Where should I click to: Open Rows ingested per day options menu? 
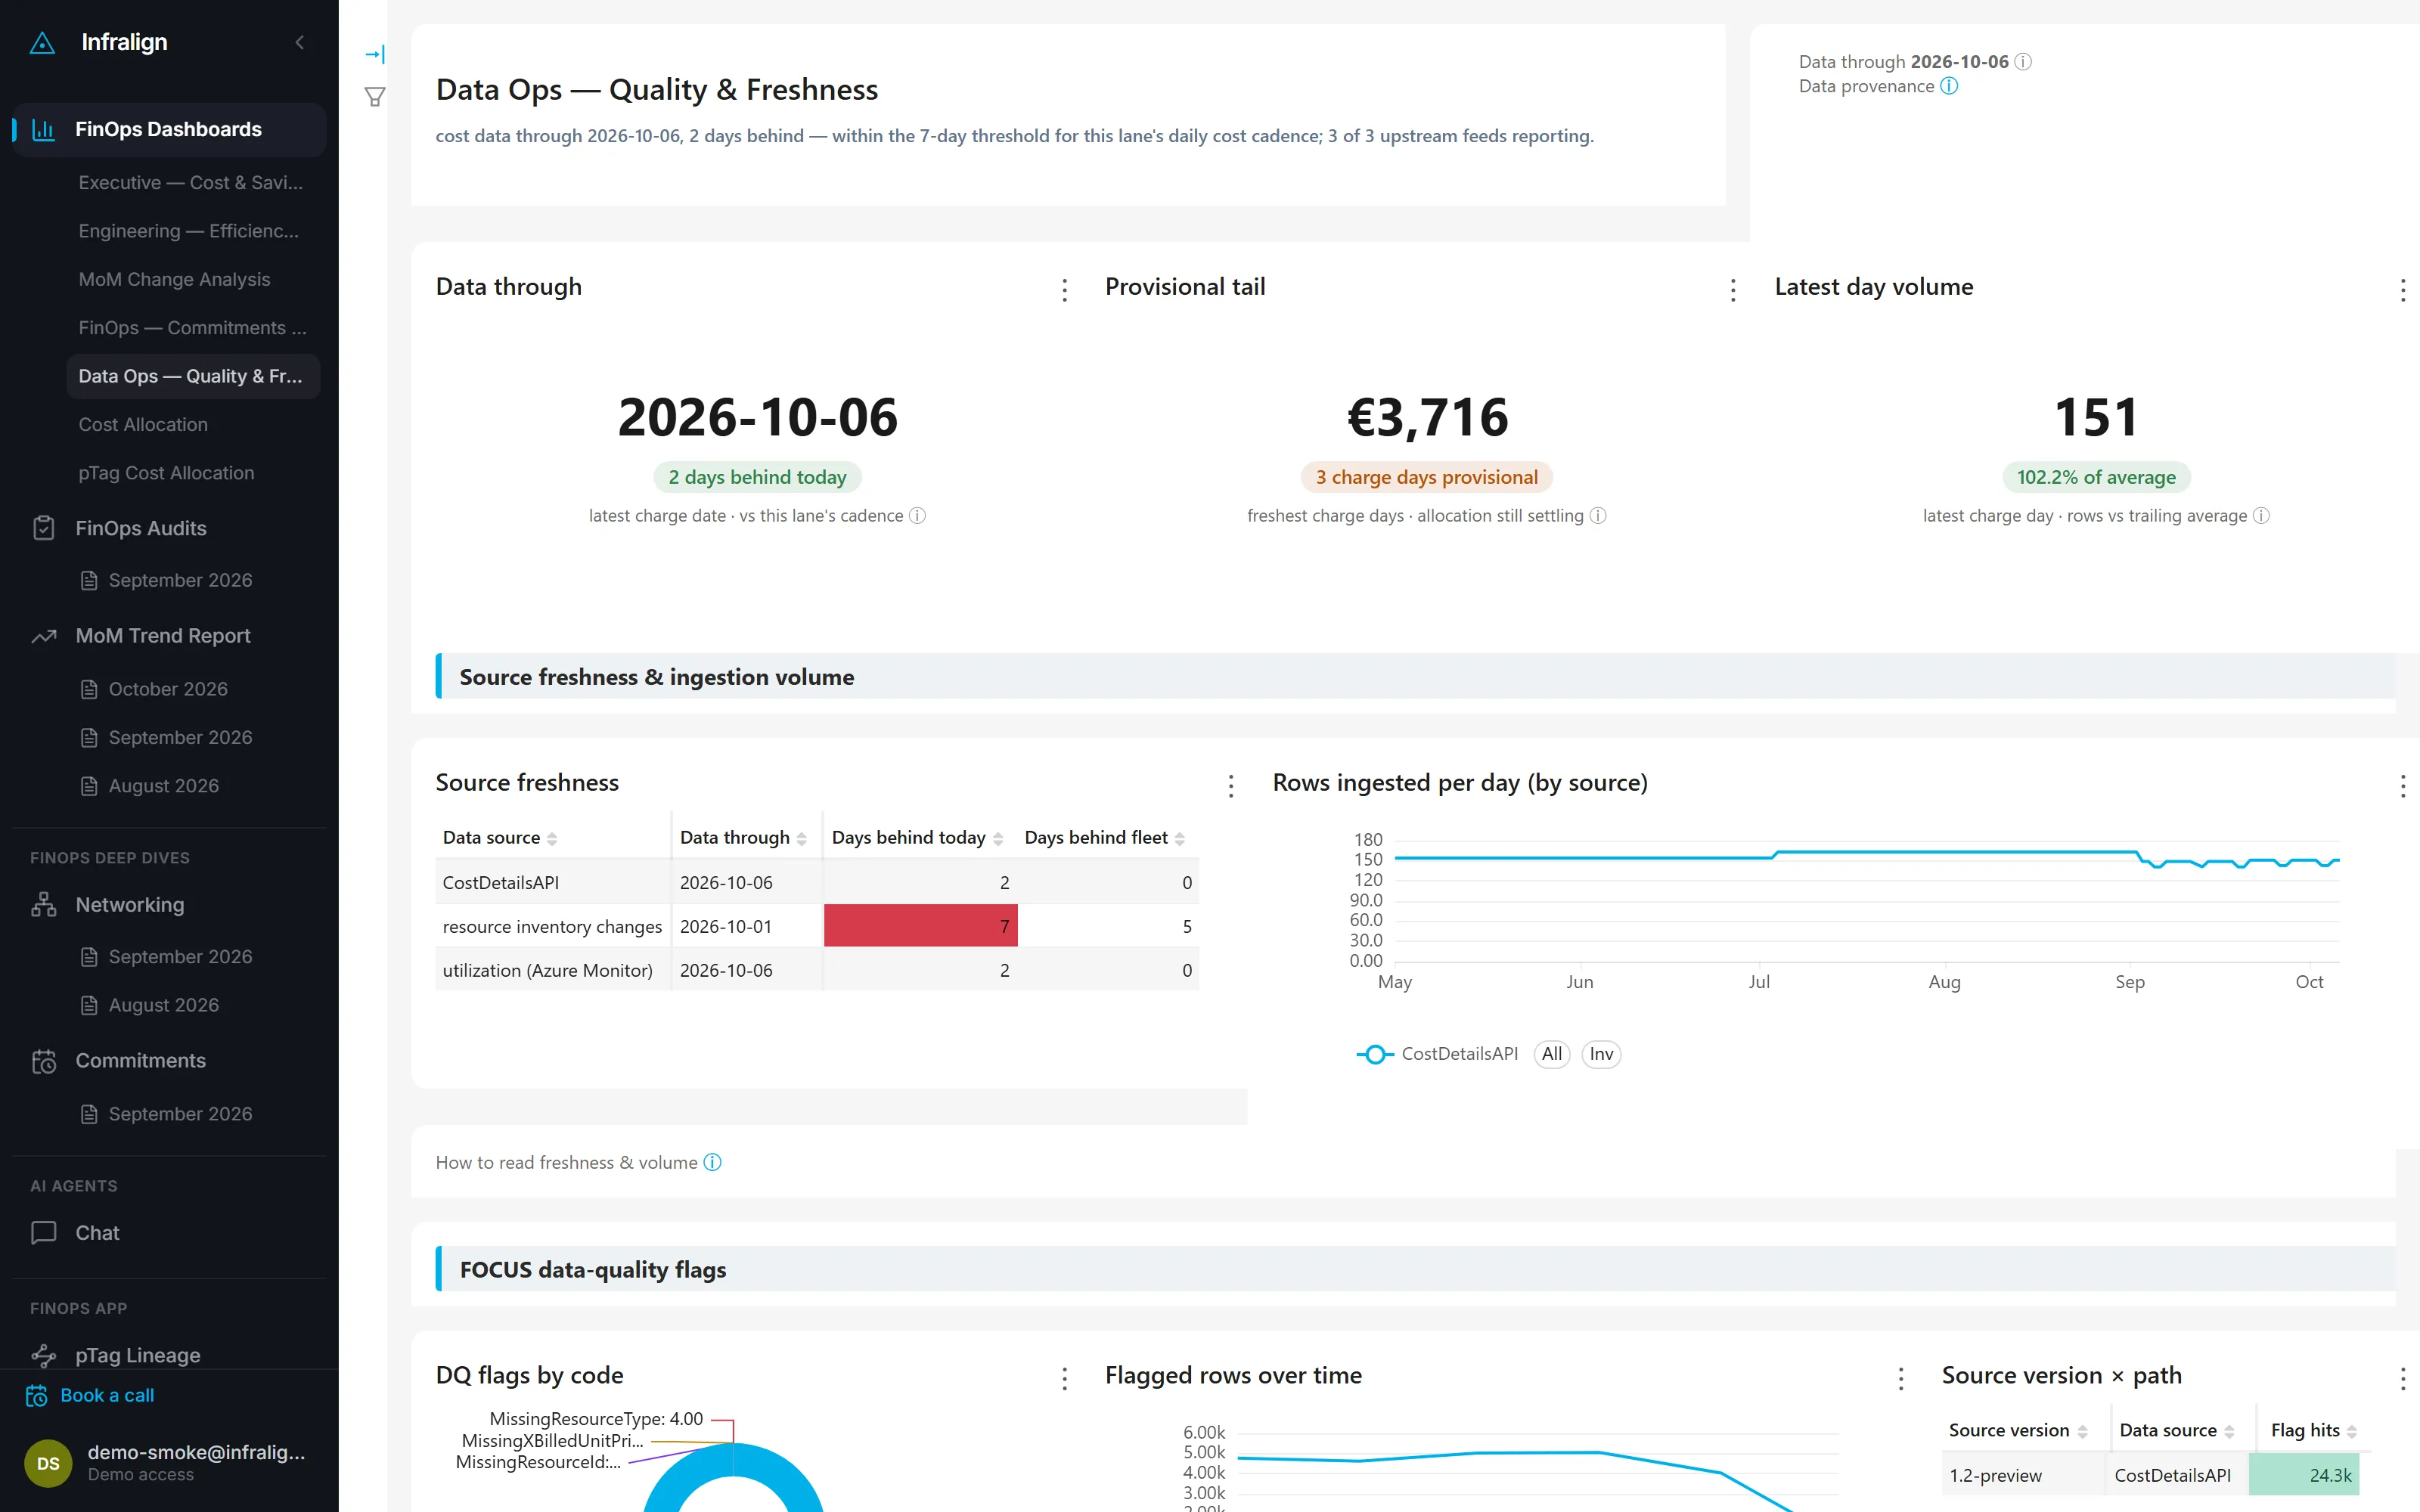2402,786
